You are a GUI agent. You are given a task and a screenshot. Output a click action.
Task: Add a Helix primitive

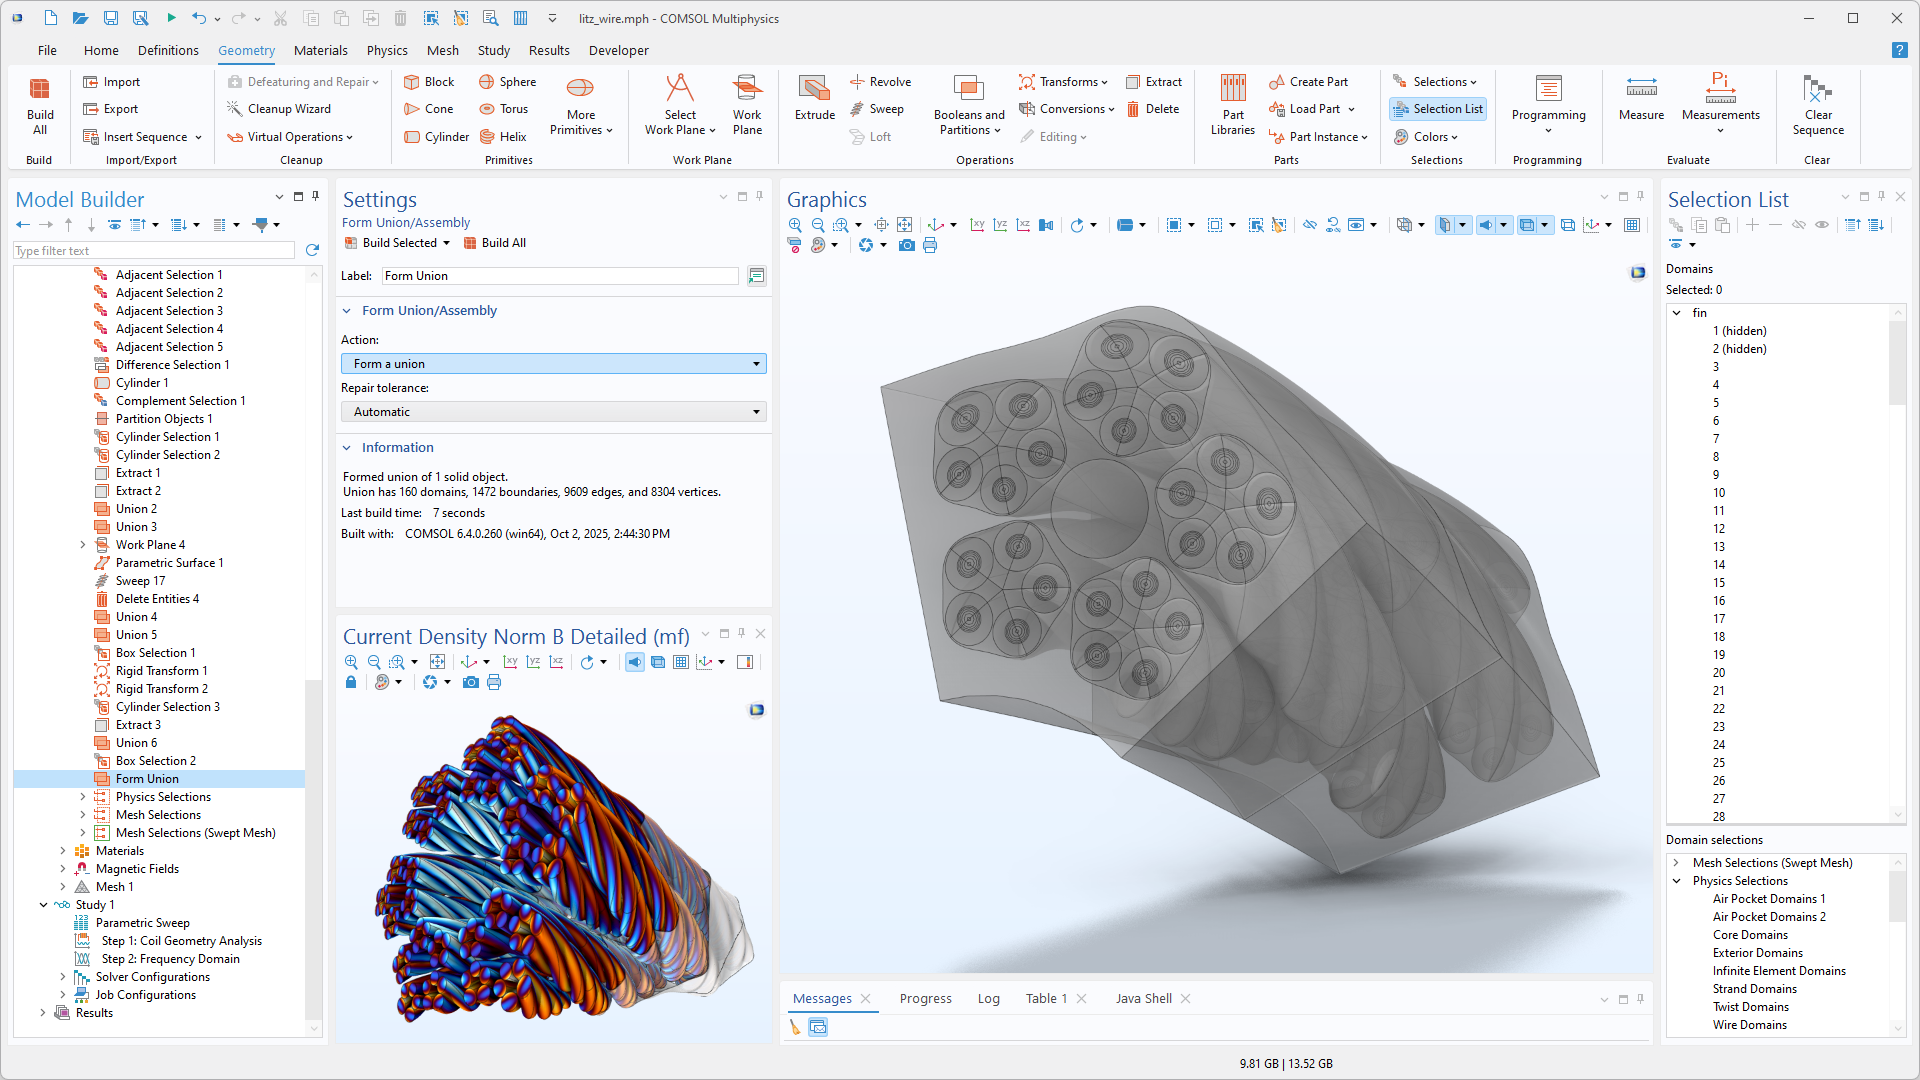503,137
